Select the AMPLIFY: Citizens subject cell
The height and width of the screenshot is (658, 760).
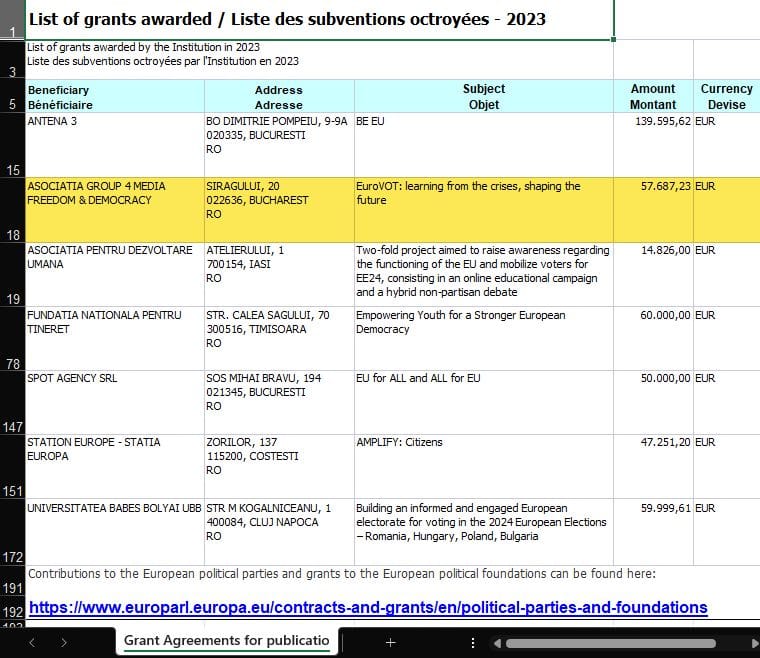484,467
